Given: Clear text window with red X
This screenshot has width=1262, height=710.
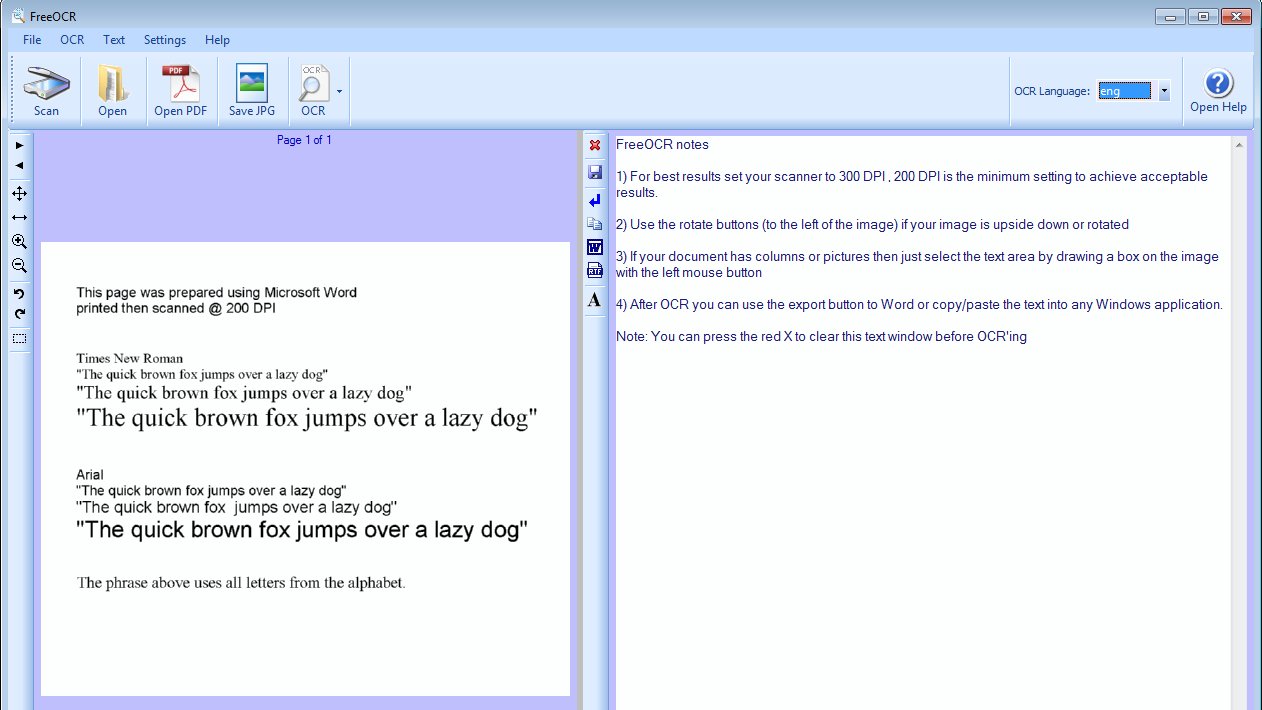Looking at the screenshot, I should coord(595,146).
